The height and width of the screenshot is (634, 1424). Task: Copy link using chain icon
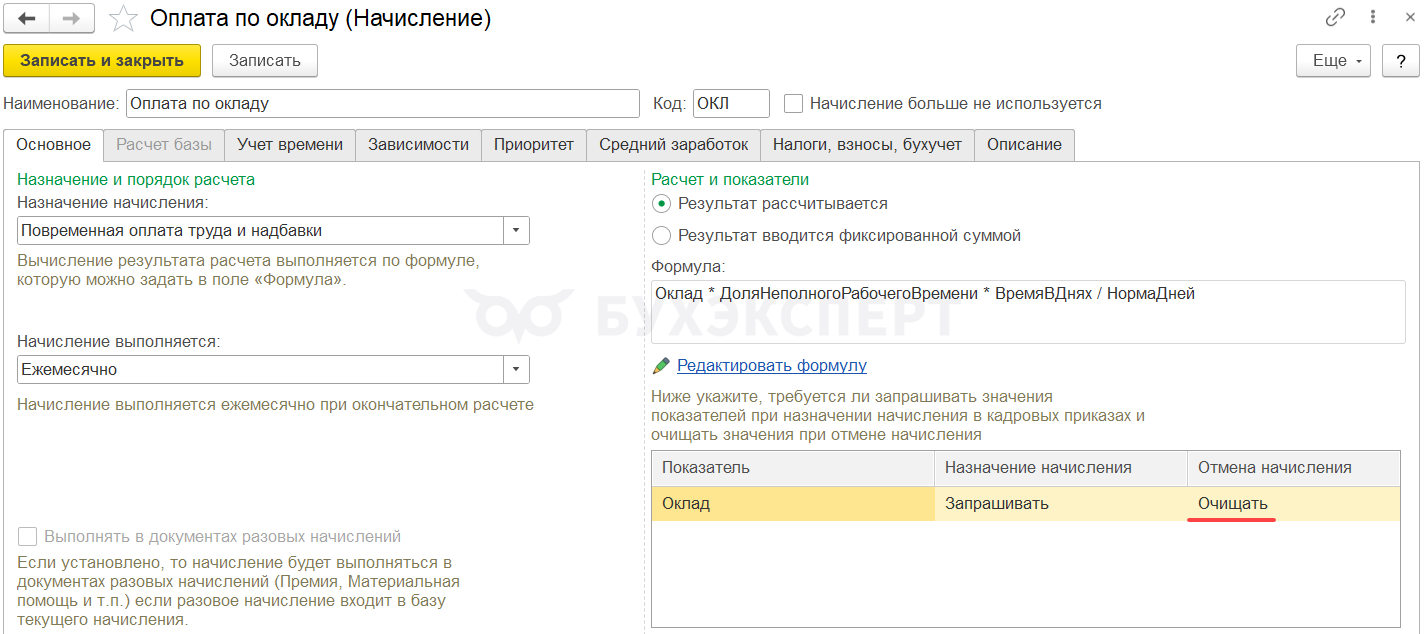pos(1335,17)
